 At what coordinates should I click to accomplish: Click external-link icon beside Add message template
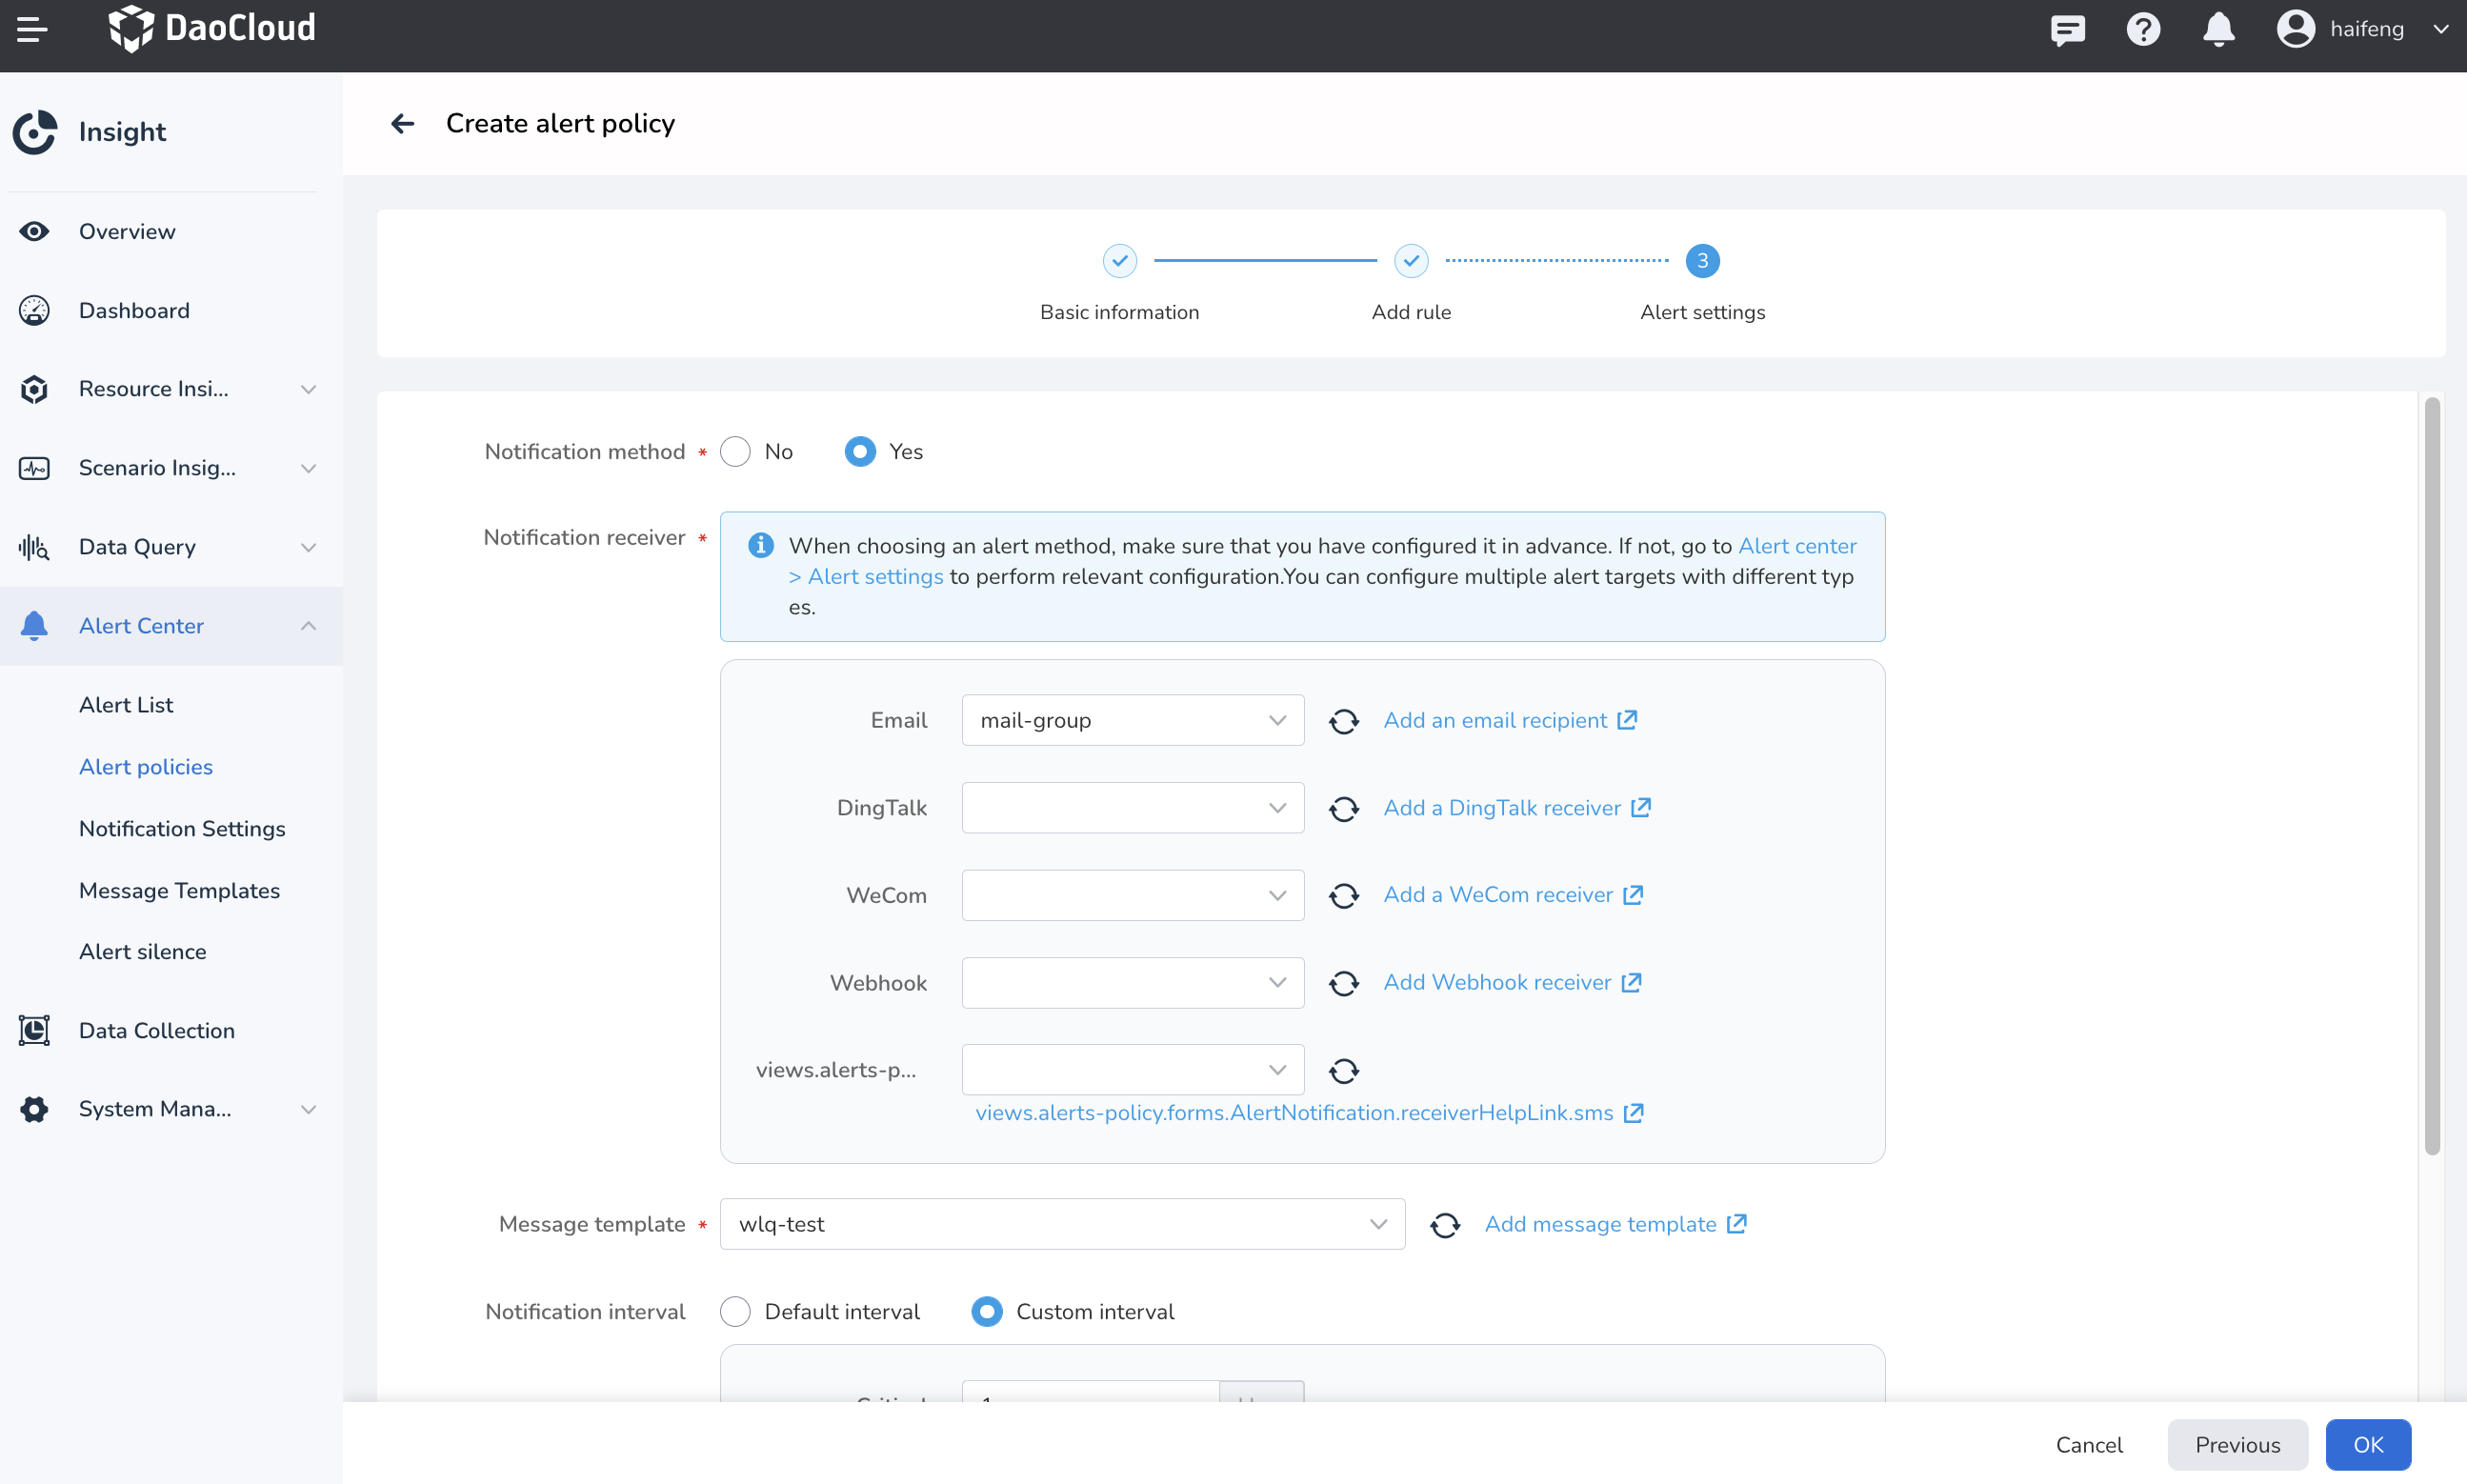tap(1737, 1224)
